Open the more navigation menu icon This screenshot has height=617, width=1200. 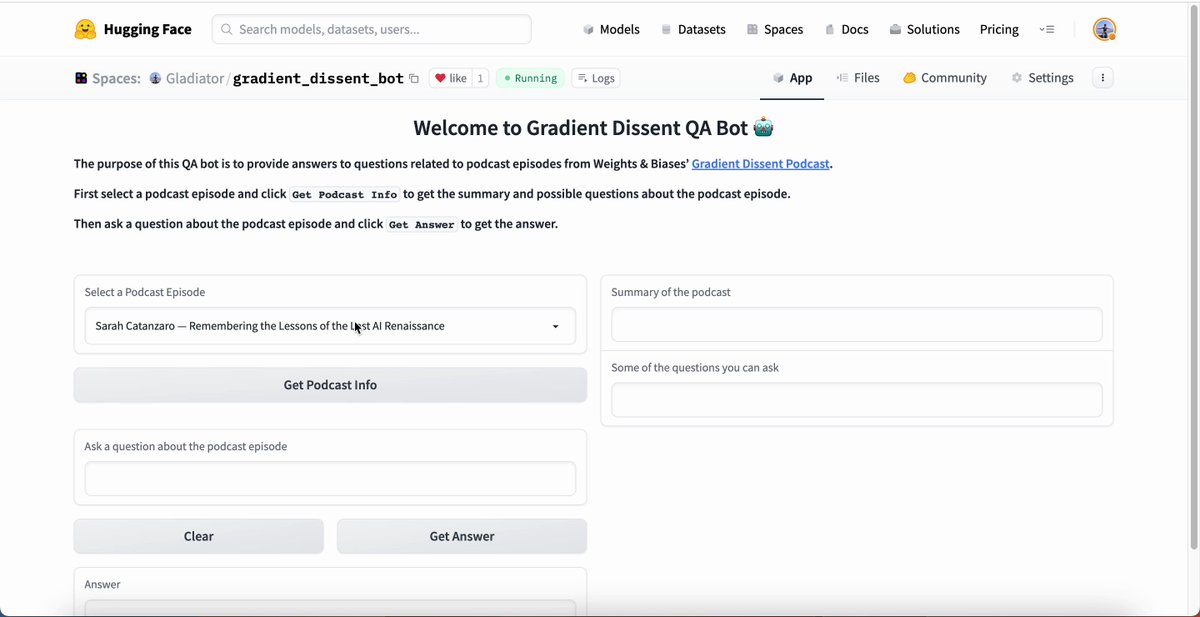click(x=1047, y=30)
